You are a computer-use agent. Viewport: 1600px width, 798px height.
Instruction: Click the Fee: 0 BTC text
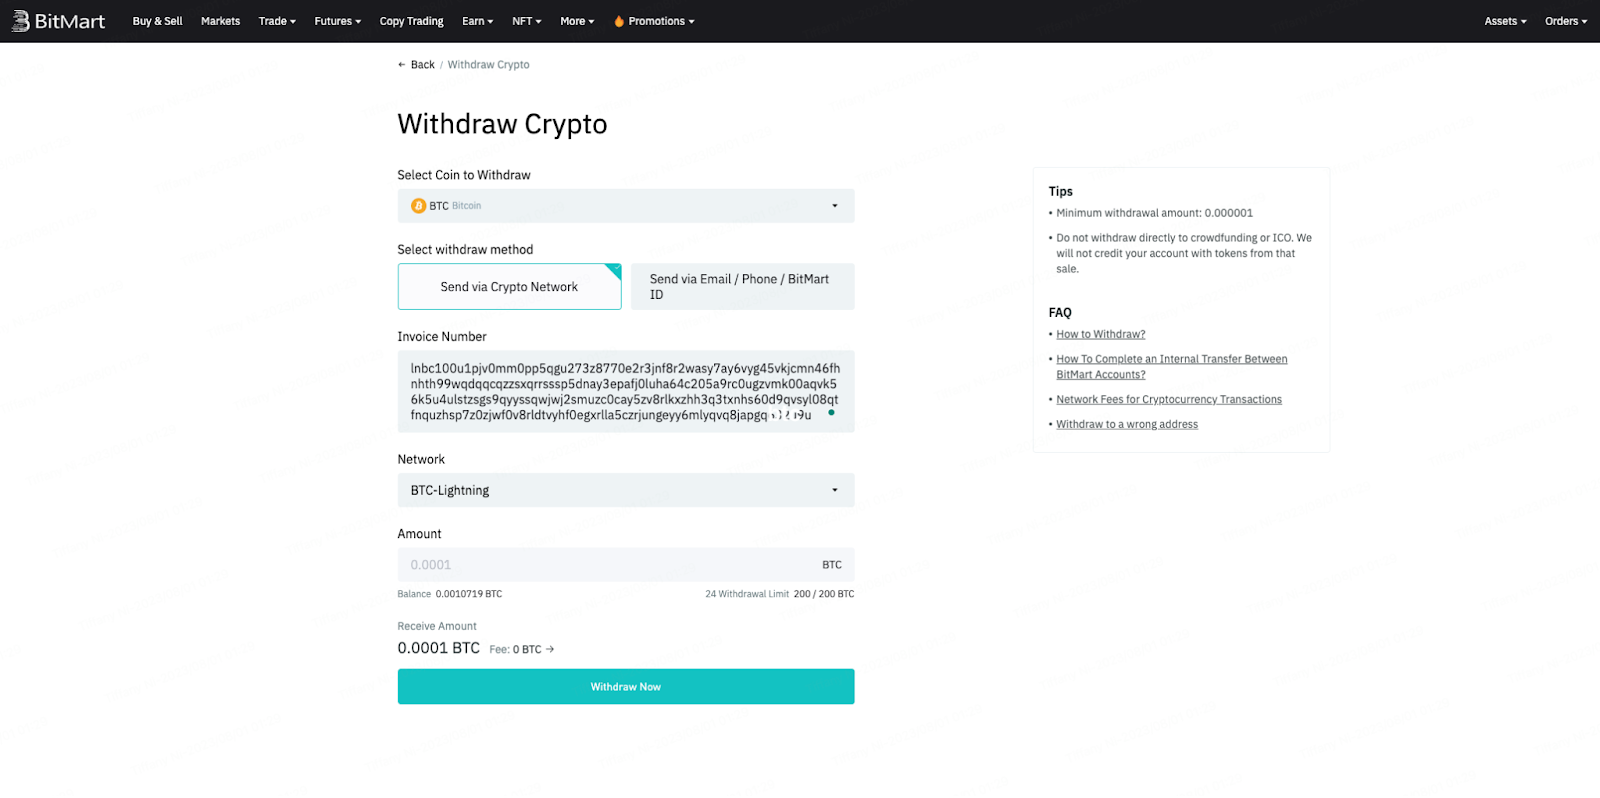point(515,650)
